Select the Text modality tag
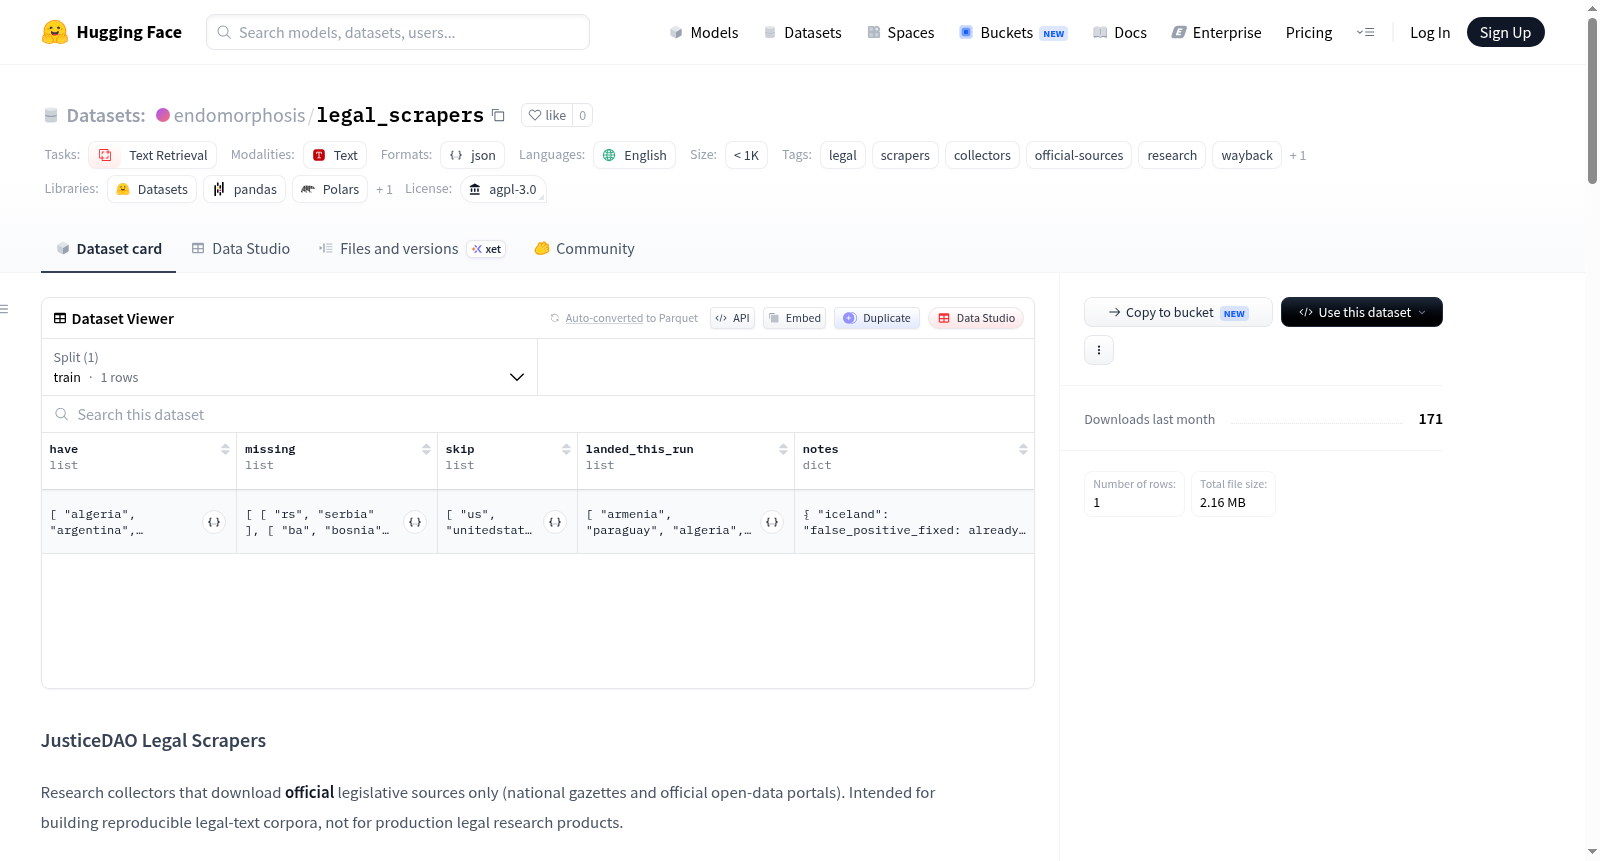Viewport: 1600px width, 861px height. pos(335,155)
